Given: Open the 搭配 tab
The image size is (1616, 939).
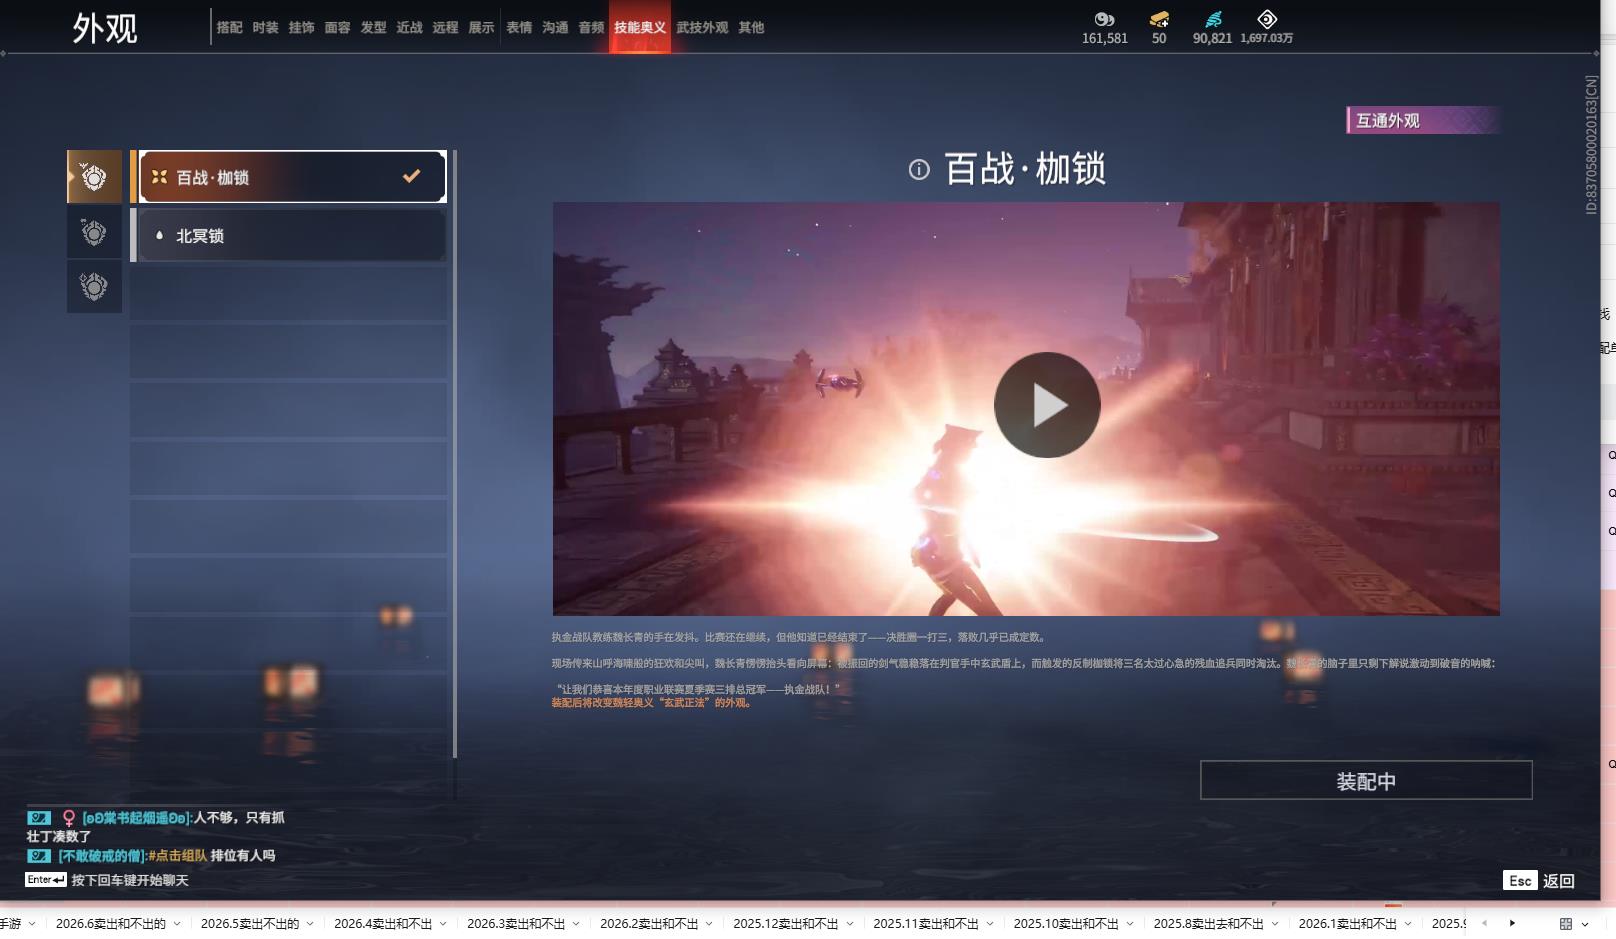Looking at the screenshot, I should pyautogui.click(x=230, y=27).
